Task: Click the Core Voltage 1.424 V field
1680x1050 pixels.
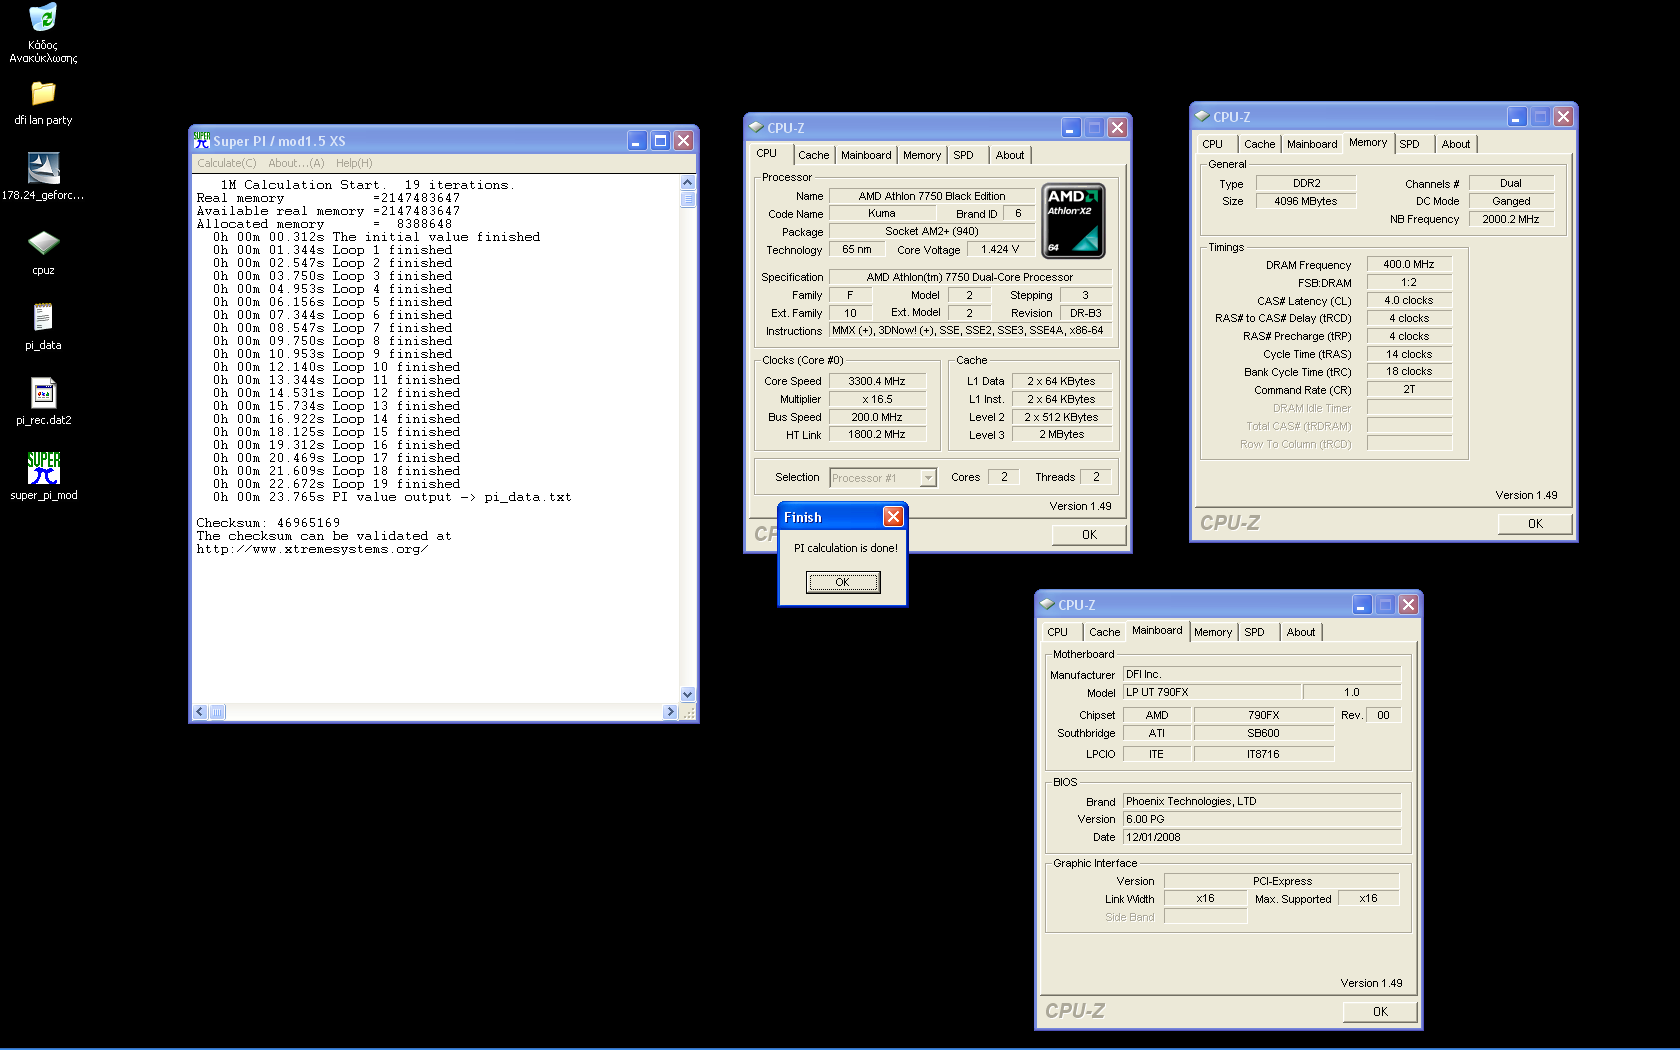Action: (x=1000, y=250)
